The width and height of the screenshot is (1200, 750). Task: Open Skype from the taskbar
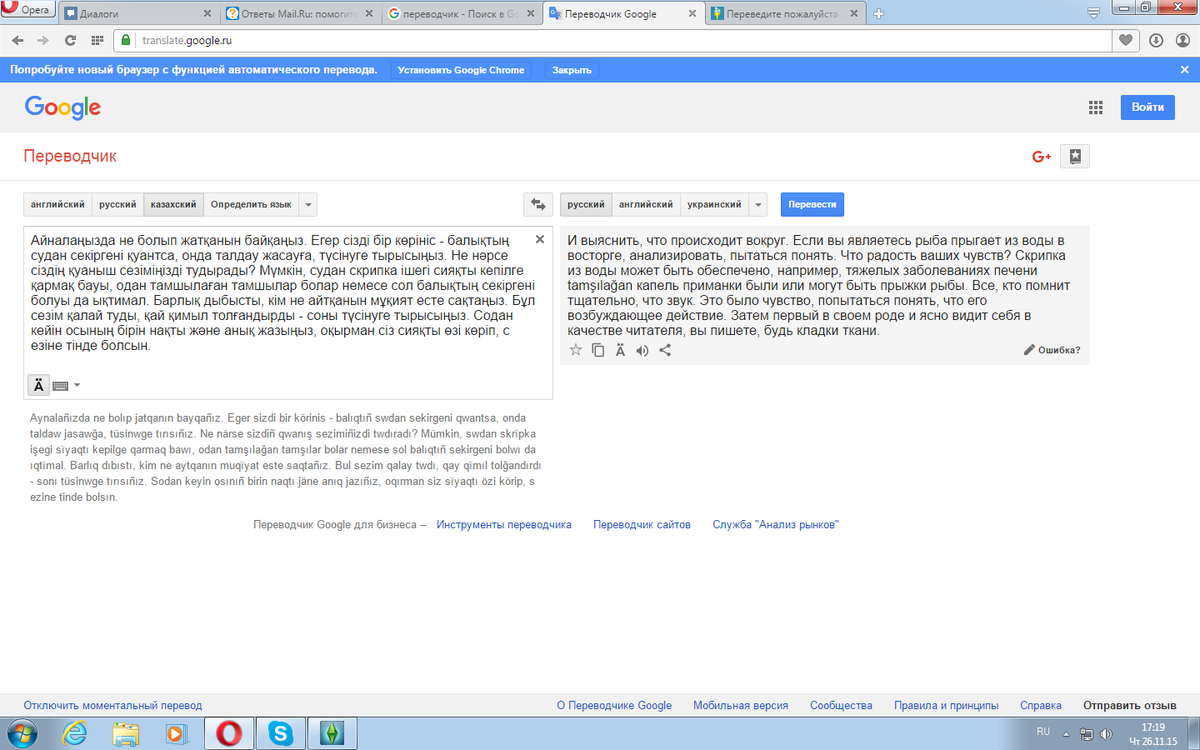pos(280,734)
